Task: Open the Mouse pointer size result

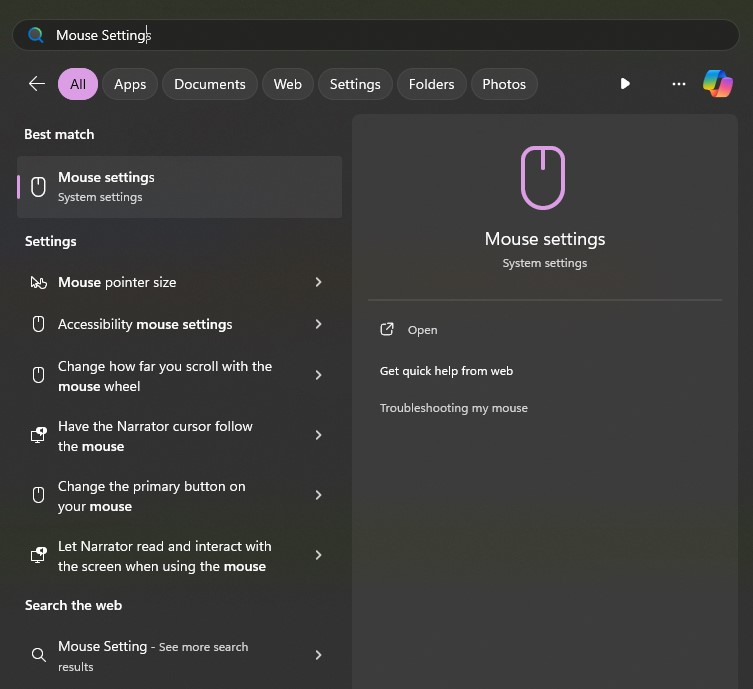Action: click(180, 282)
